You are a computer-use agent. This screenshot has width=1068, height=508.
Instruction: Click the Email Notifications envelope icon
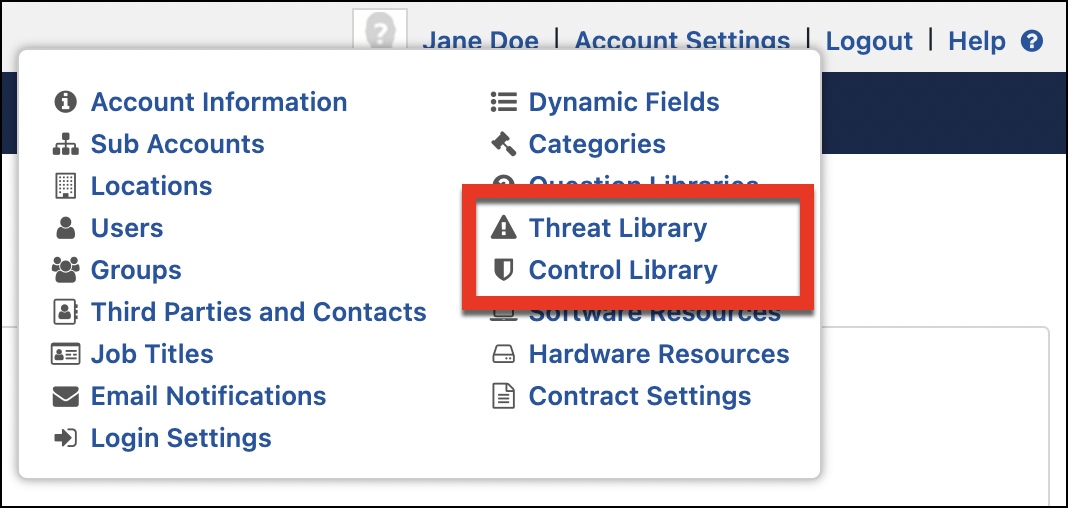coord(65,396)
